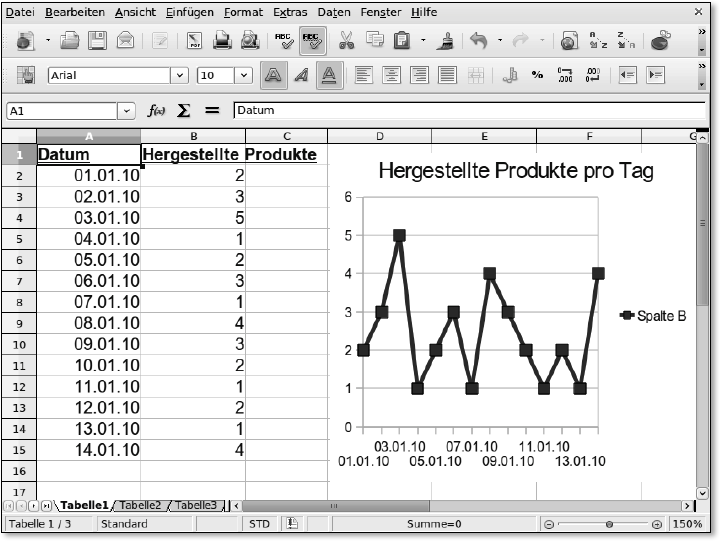721x541 pixels.
Task: Expand the Name Box cell reference dropdown
Action: (x=125, y=111)
